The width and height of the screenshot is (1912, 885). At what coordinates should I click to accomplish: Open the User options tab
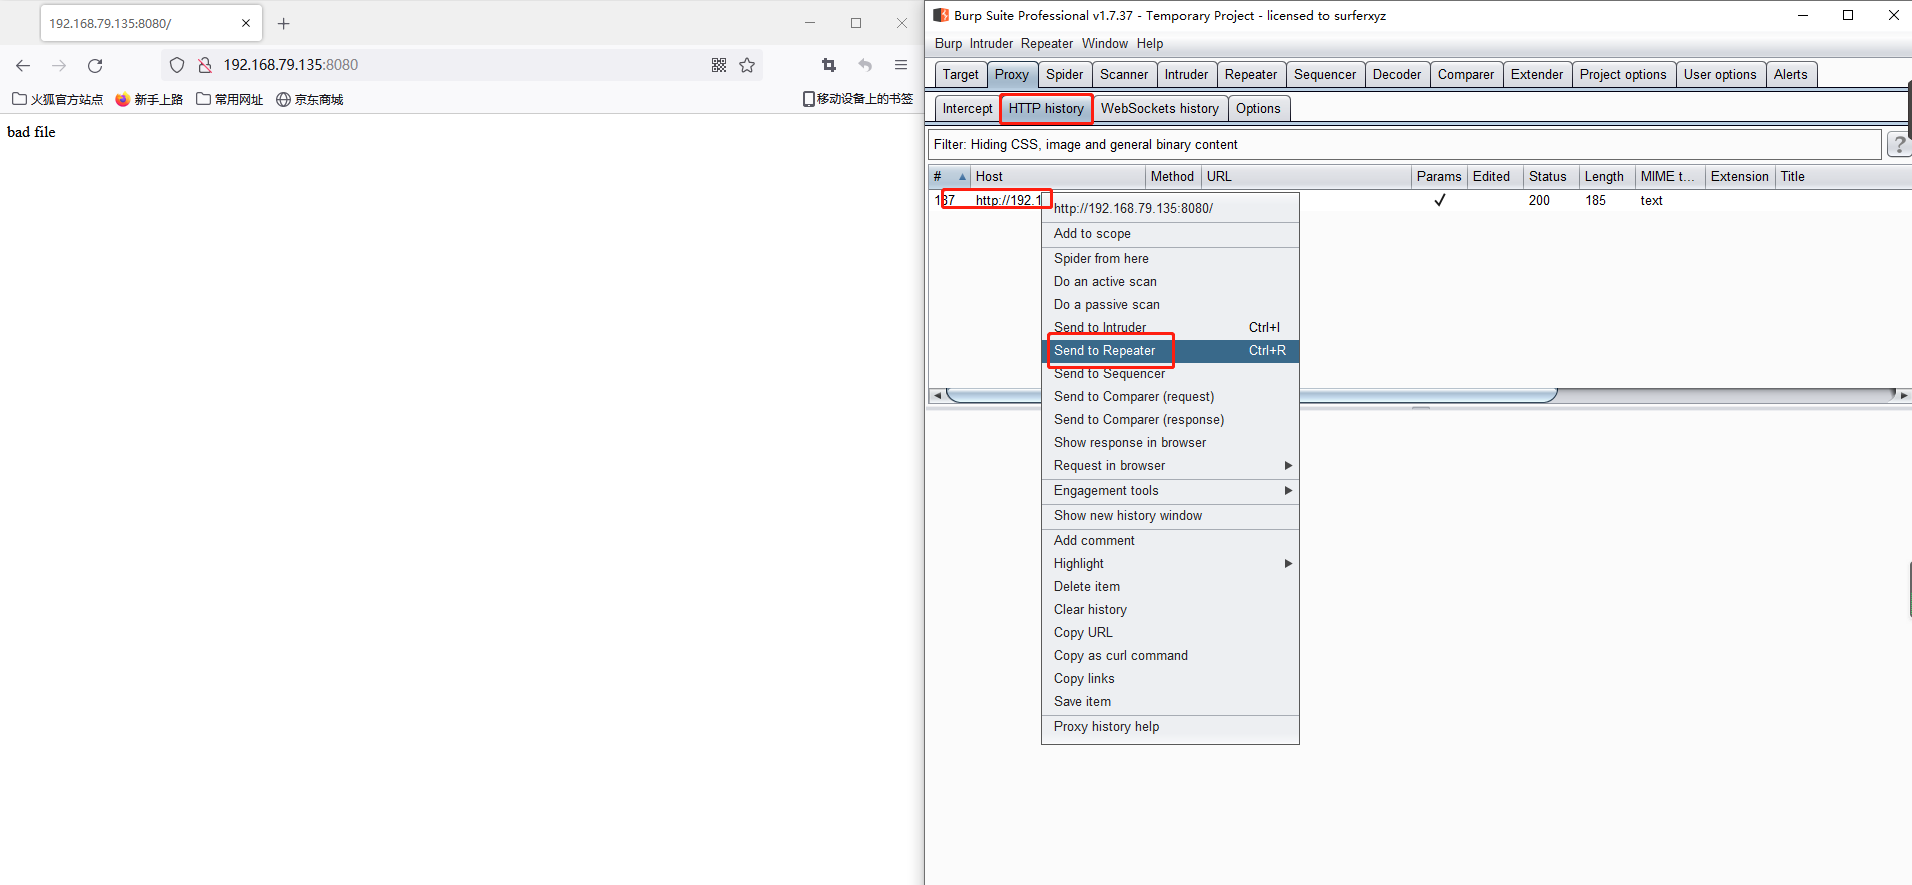[x=1720, y=75]
